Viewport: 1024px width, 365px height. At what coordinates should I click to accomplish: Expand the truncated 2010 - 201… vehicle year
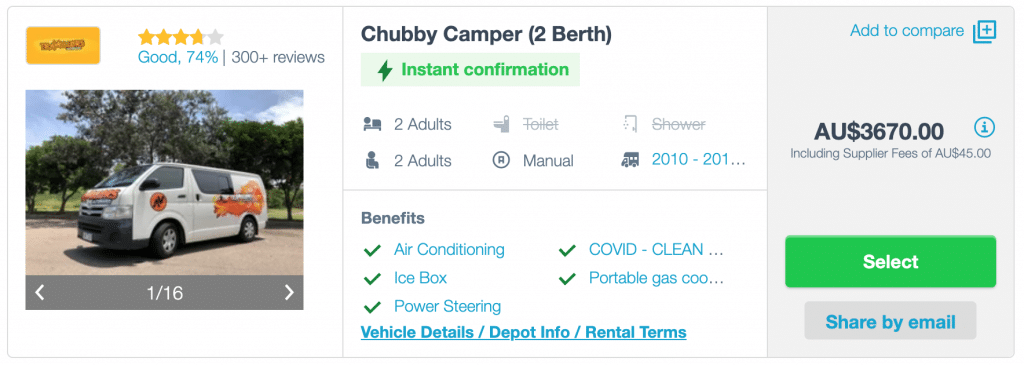[x=699, y=160]
